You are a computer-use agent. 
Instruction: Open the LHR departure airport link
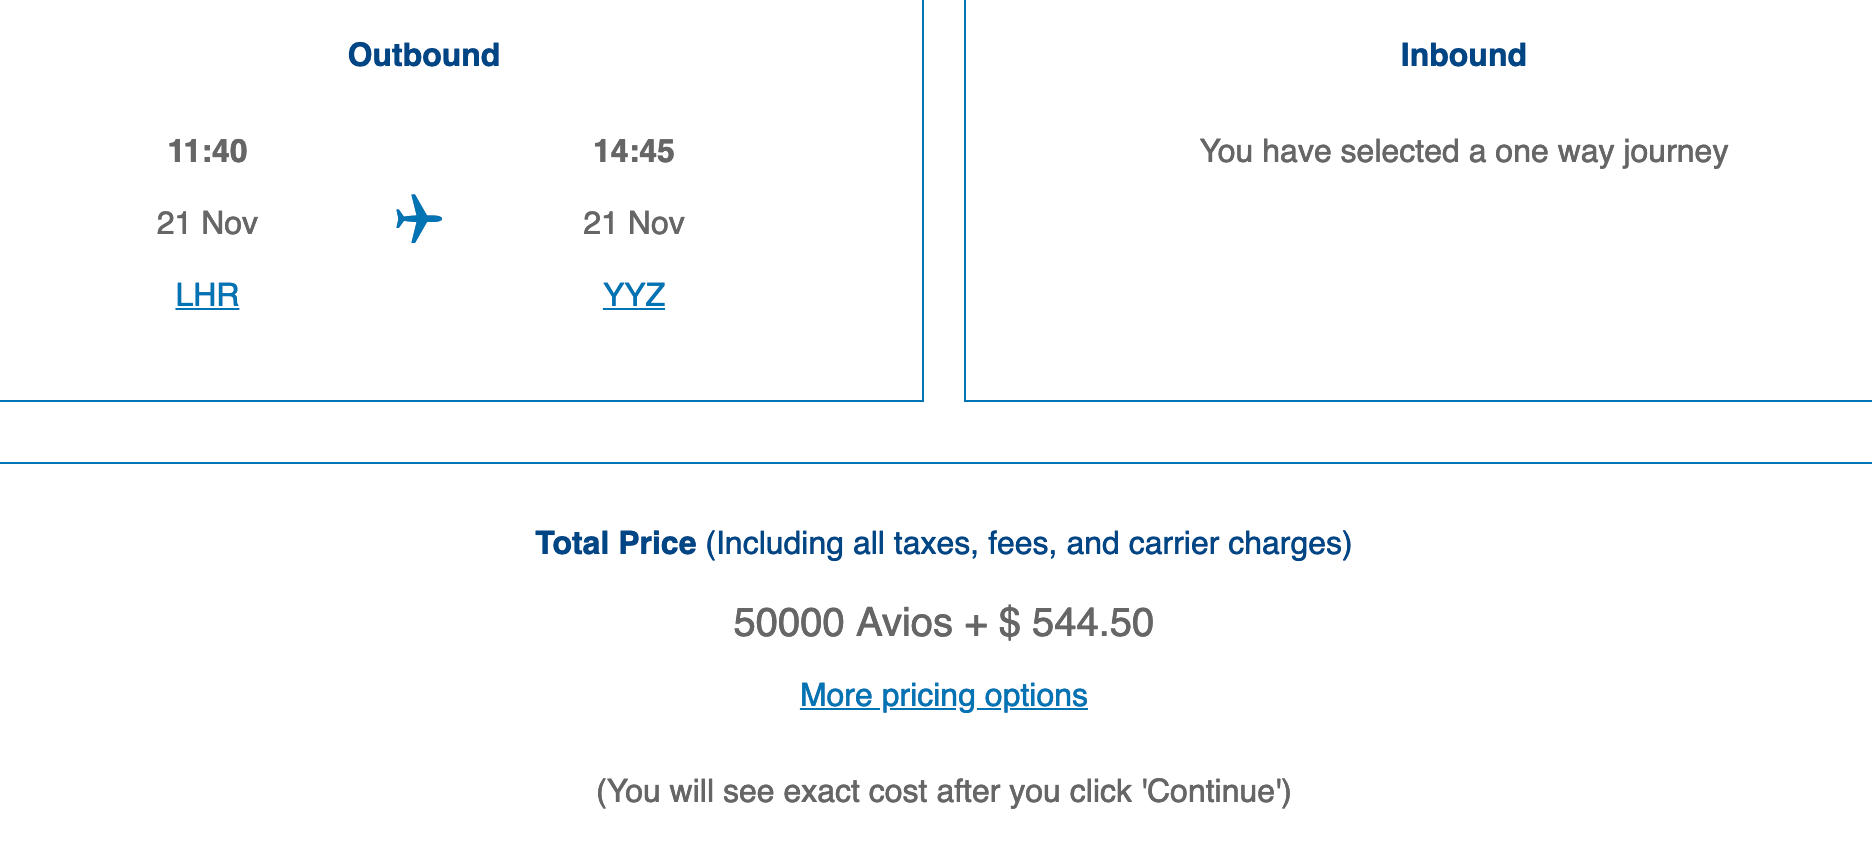click(x=207, y=295)
